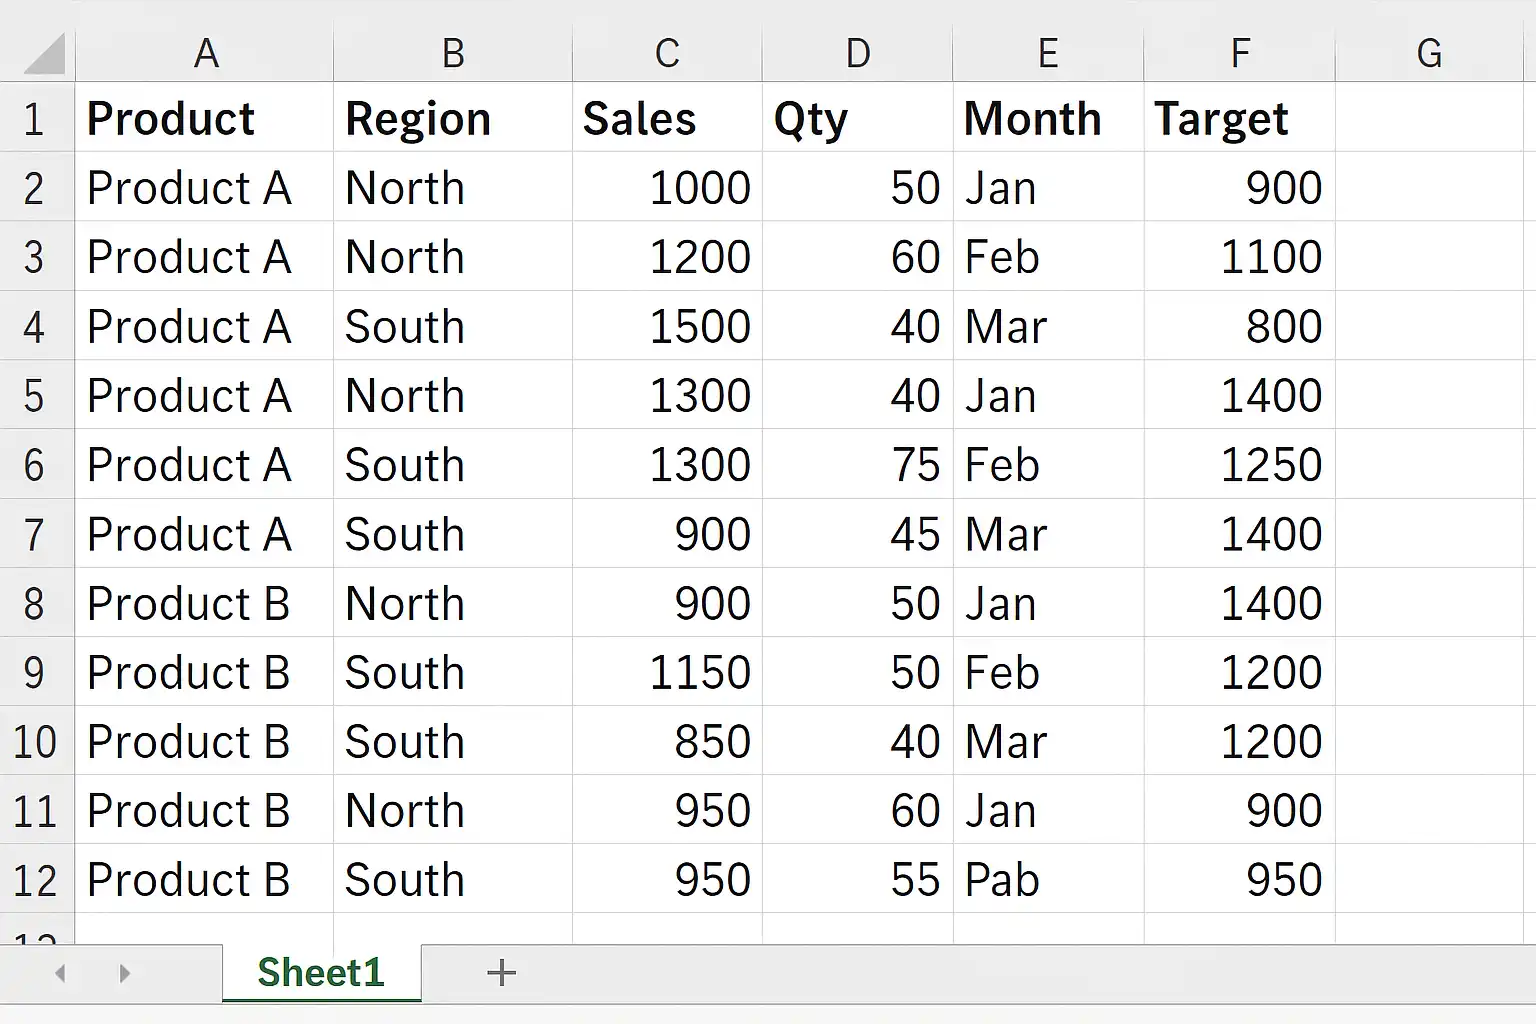
Task: Select row 1 header
Action: click(x=36, y=117)
